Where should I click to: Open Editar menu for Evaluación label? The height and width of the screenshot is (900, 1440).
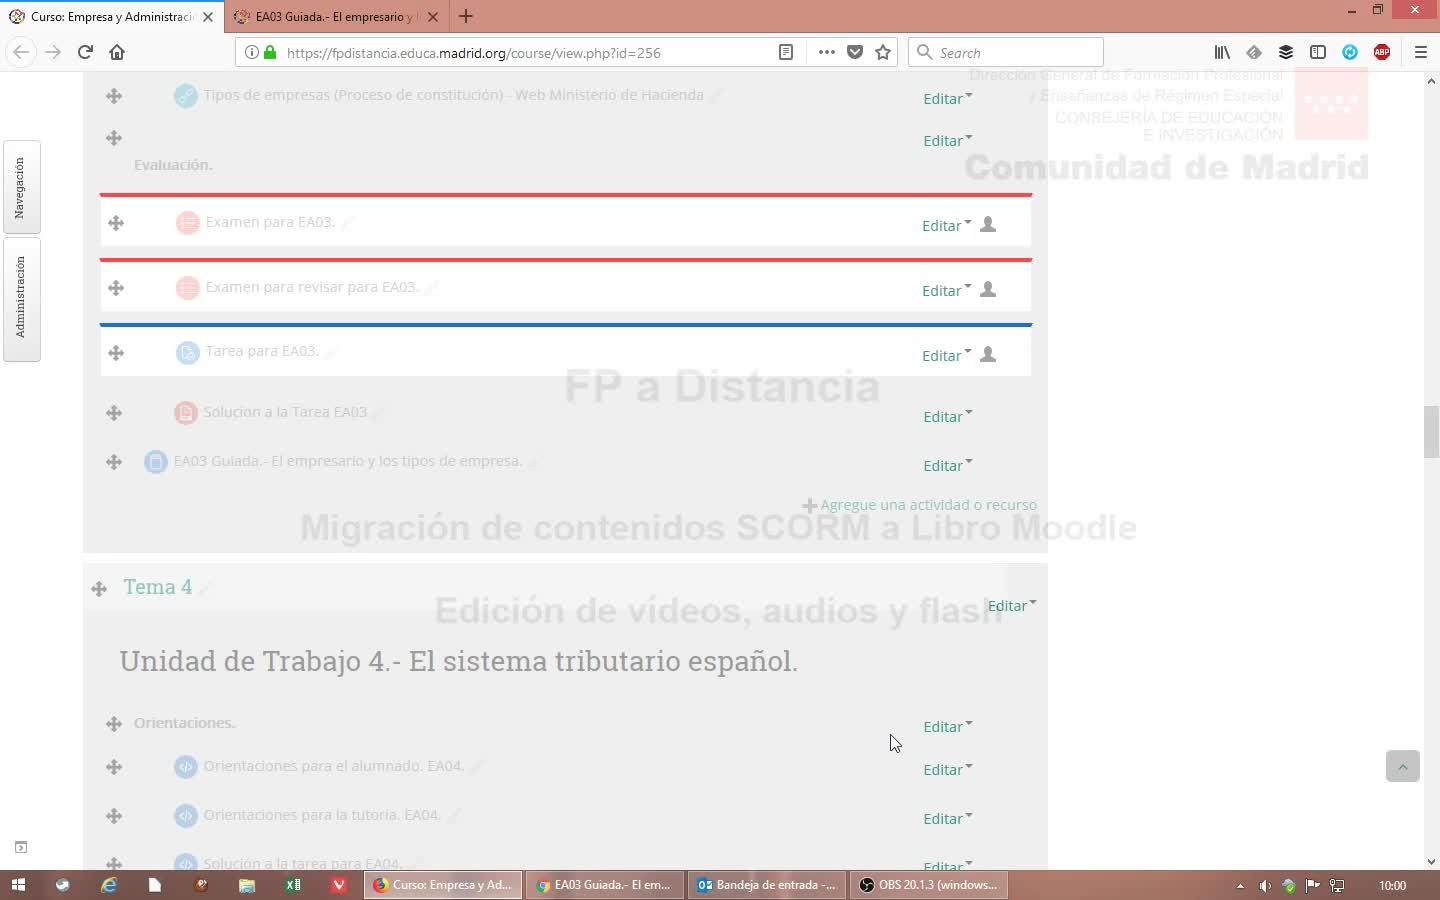(x=948, y=140)
